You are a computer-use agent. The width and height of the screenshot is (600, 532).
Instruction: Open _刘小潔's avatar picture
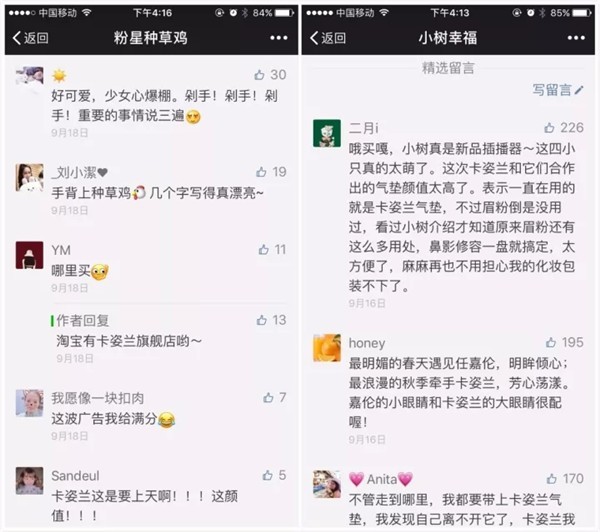click(x=29, y=178)
